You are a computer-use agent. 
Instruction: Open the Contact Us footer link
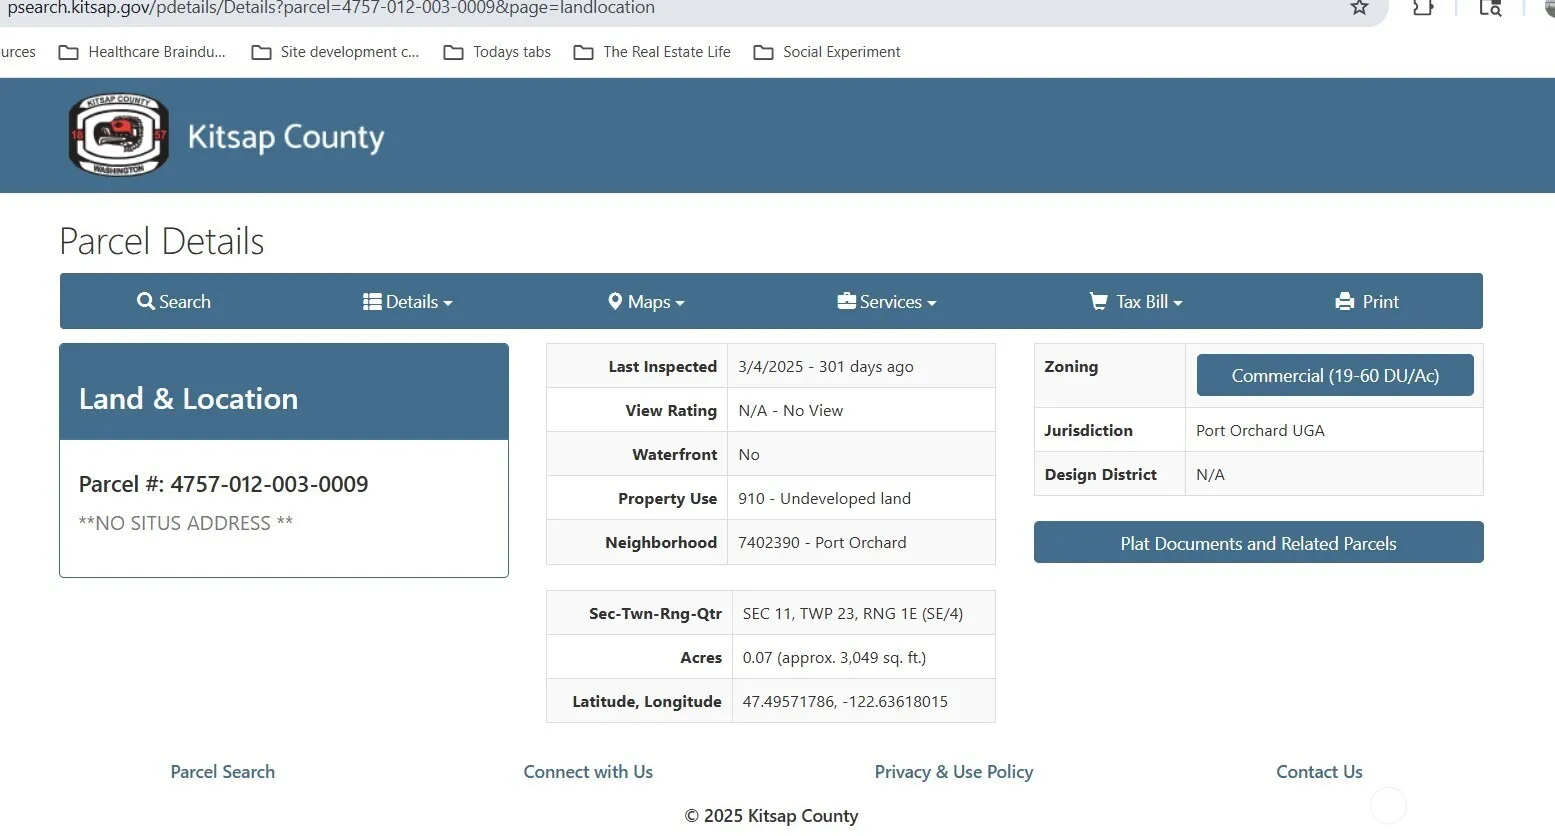pos(1319,771)
